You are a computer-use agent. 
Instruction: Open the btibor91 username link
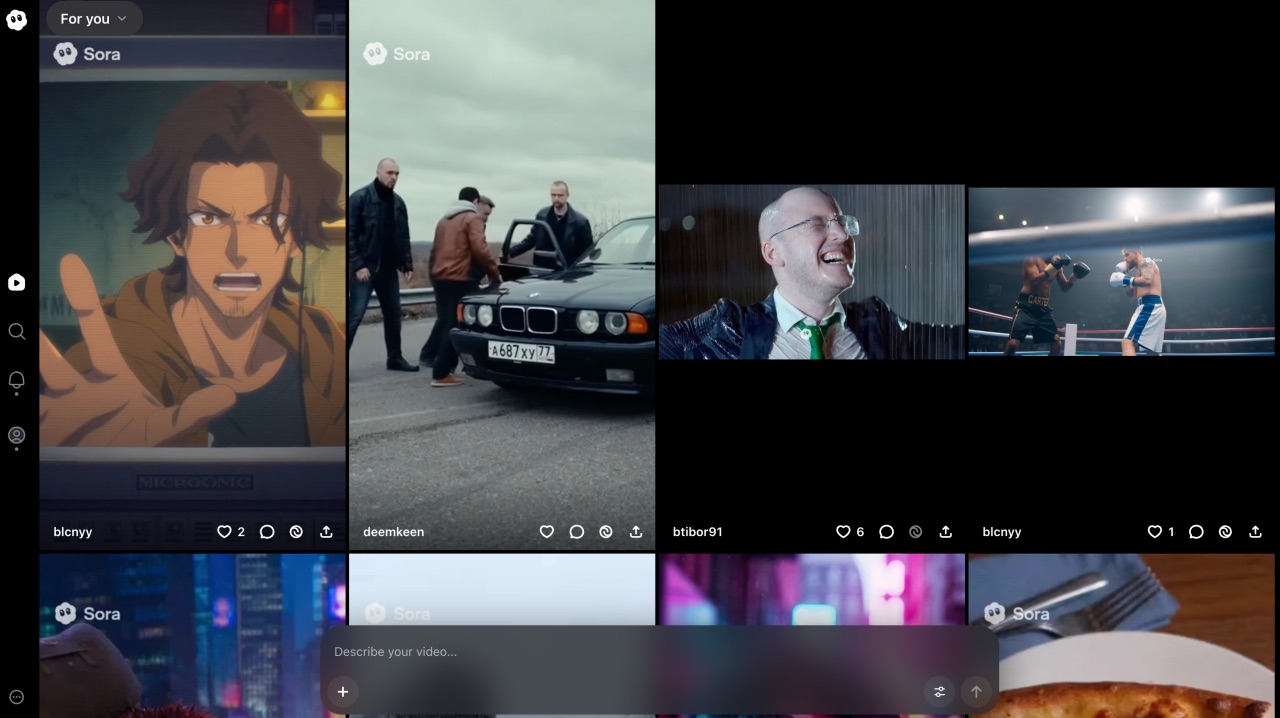(697, 532)
